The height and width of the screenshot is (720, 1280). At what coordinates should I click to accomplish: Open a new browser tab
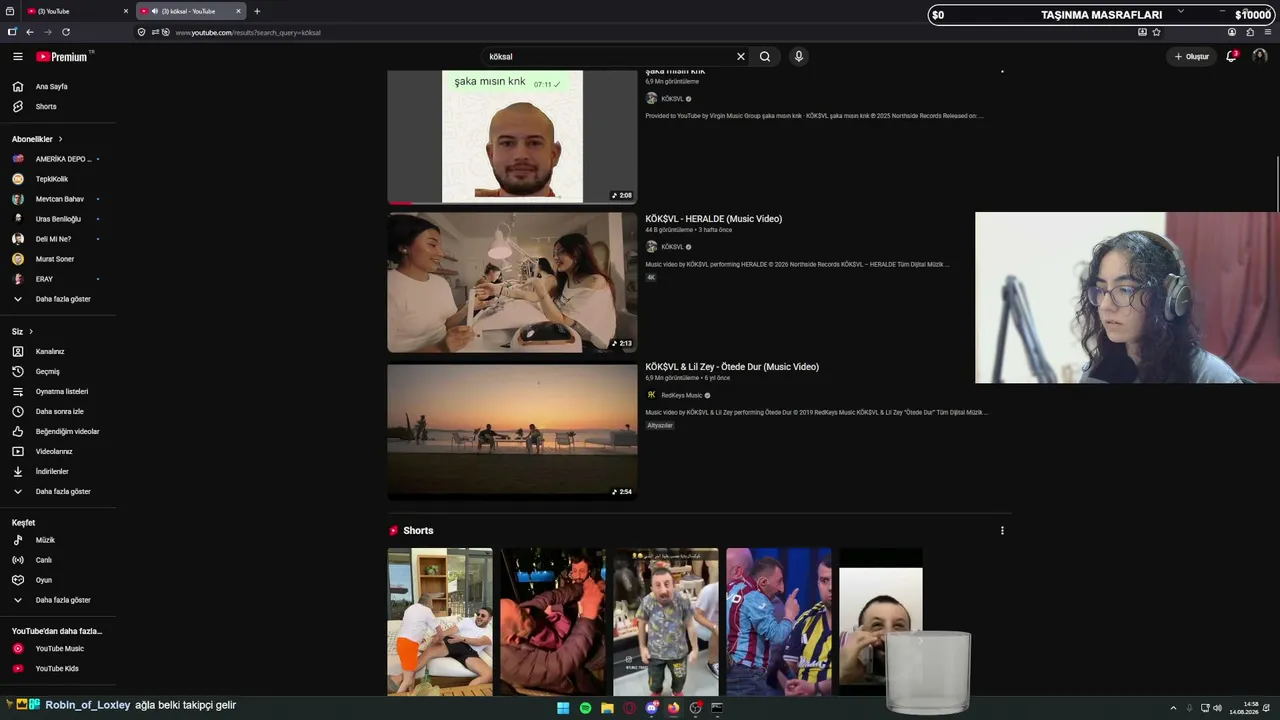[257, 11]
